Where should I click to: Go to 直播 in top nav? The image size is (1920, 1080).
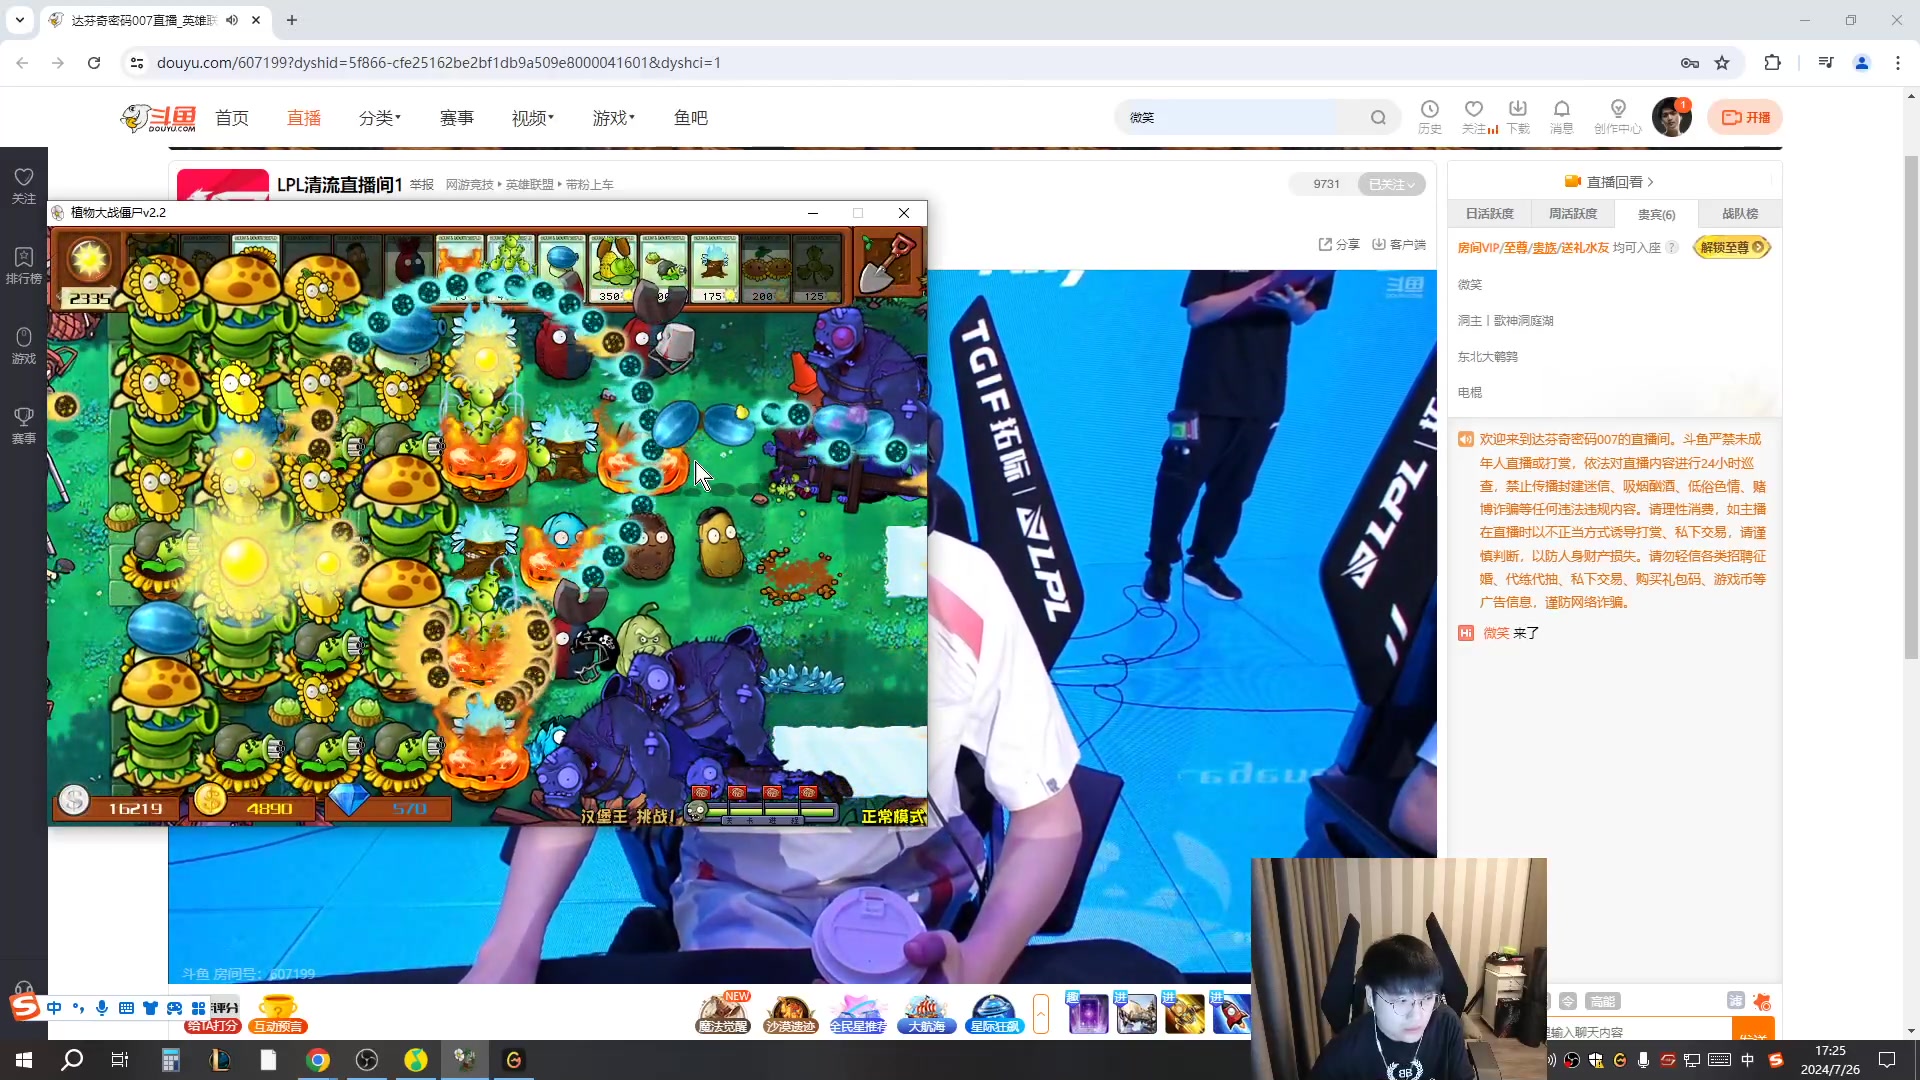point(304,118)
